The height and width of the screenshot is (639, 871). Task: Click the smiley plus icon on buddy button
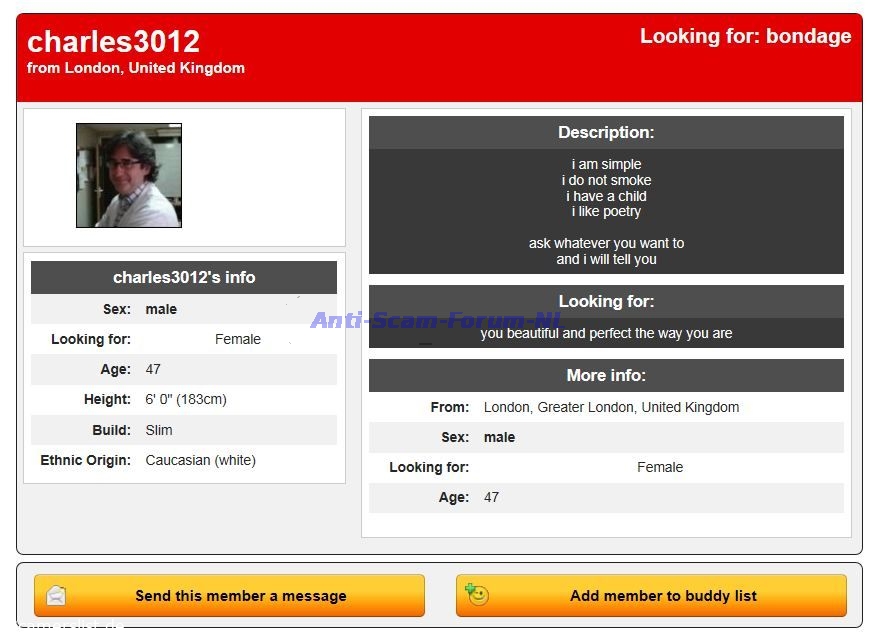click(x=477, y=595)
